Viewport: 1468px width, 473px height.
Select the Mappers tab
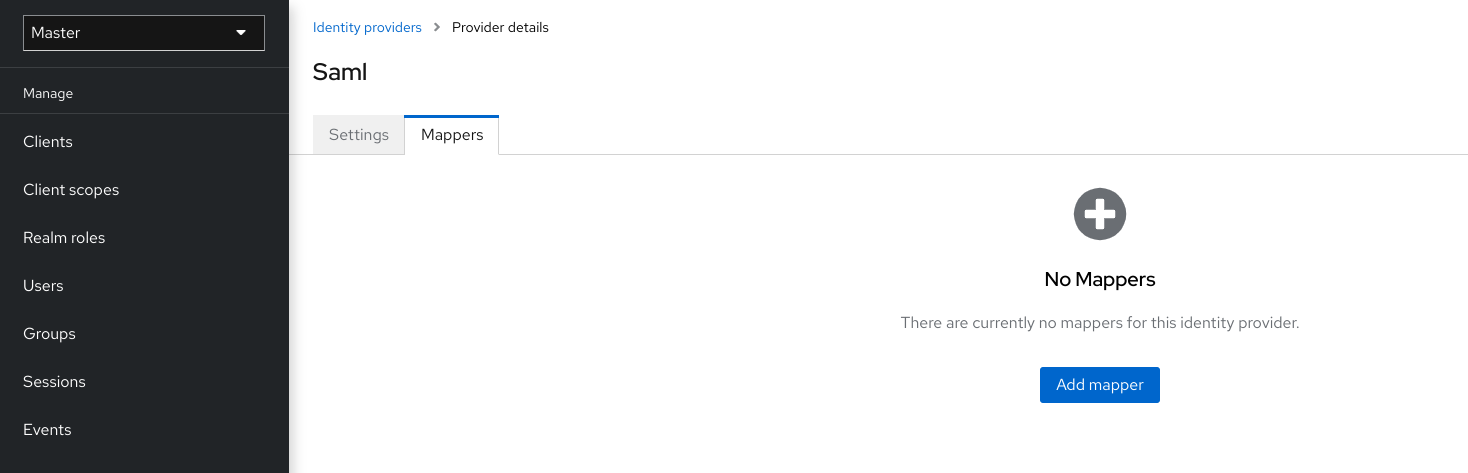(452, 135)
